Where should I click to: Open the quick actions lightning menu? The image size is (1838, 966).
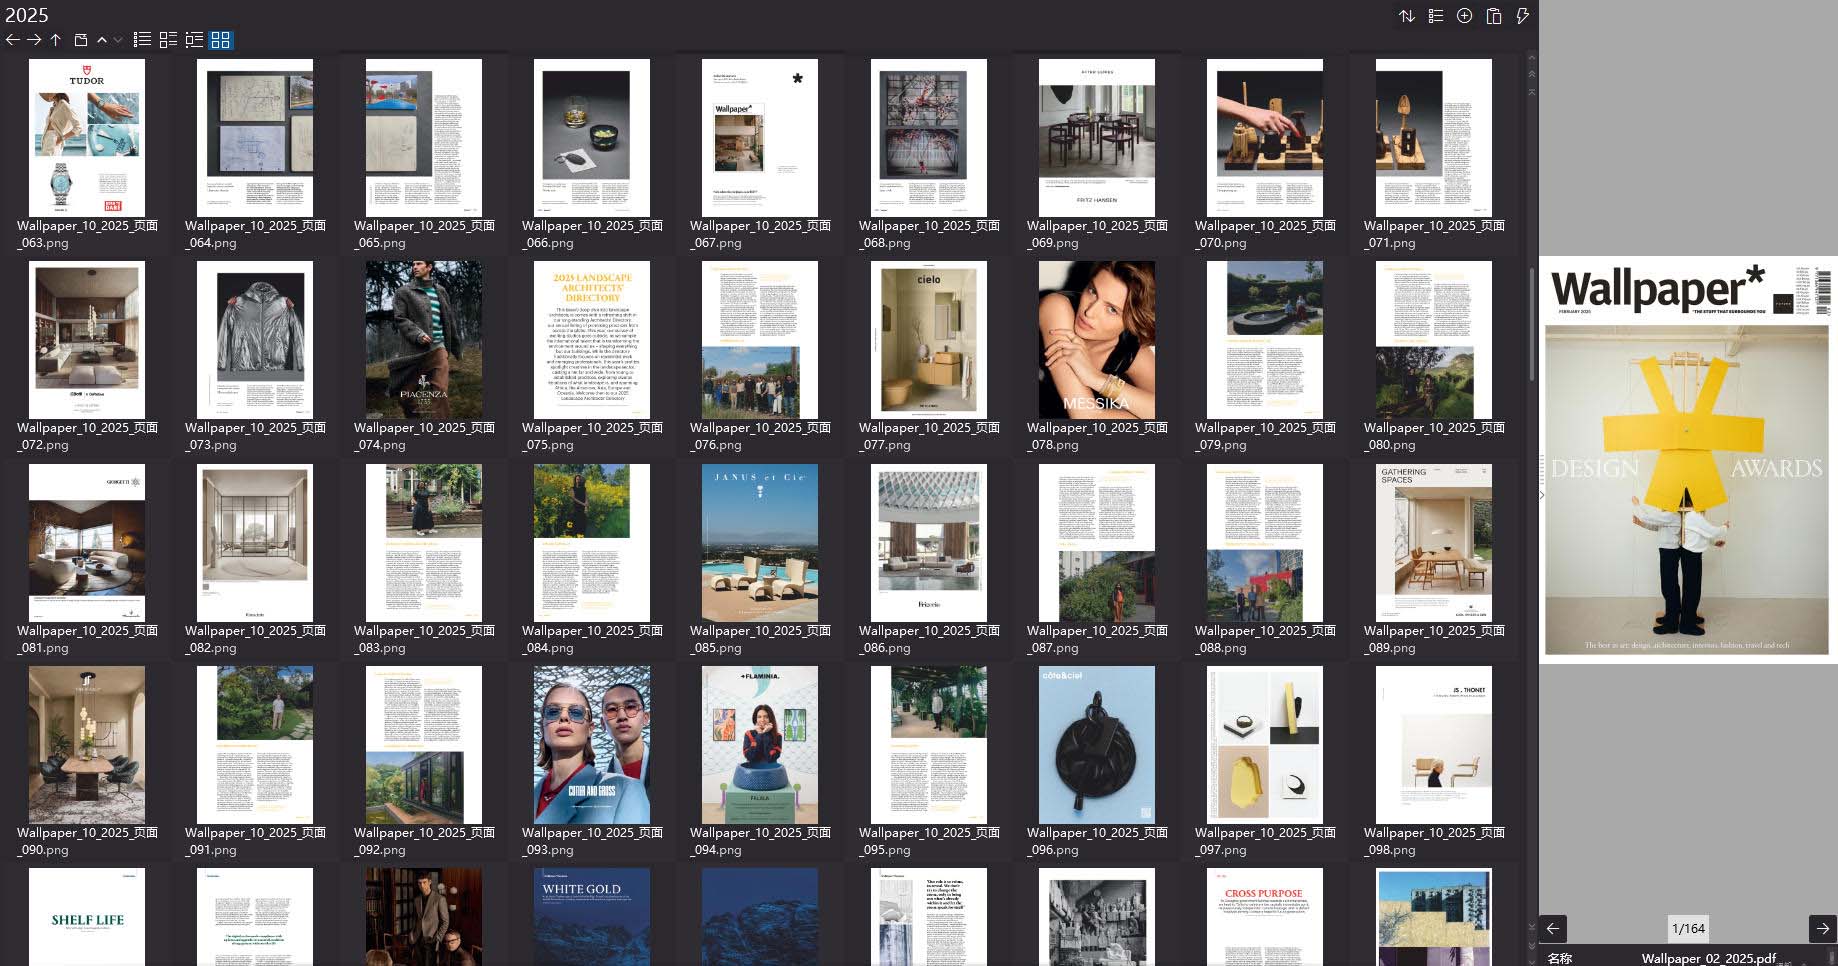coord(1522,16)
